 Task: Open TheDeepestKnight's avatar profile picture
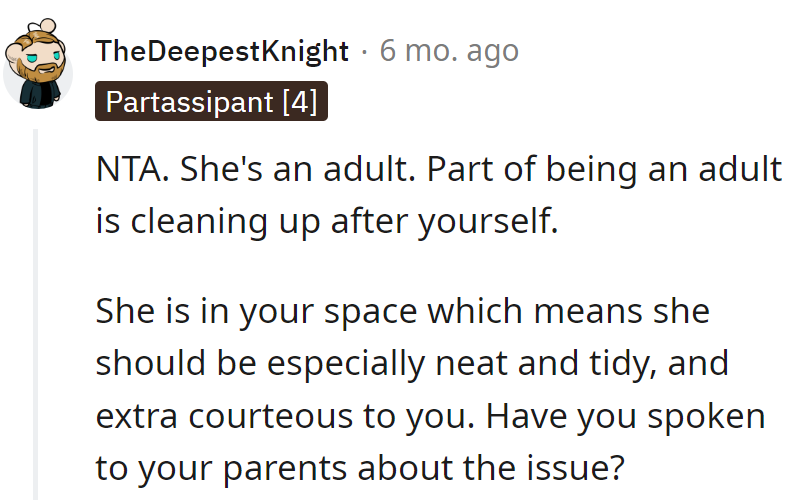click(x=37, y=68)
